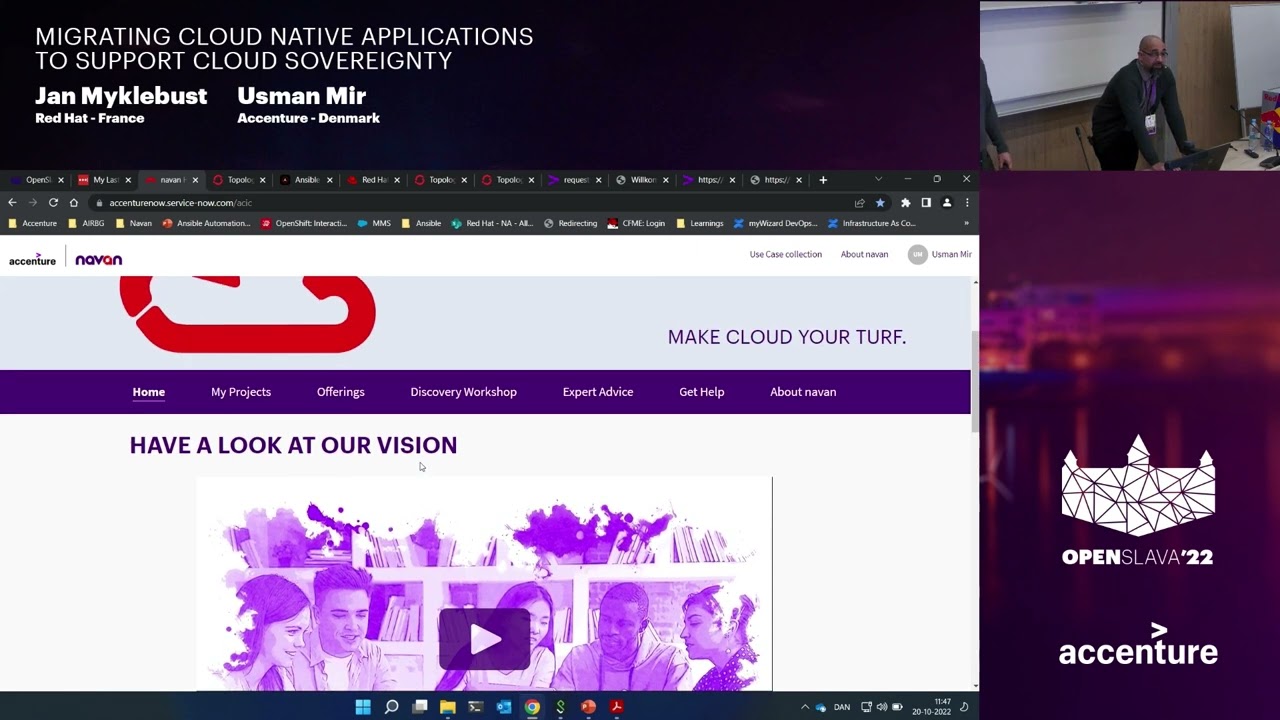Image resolution: width=1280 pixels, height=720 pixels.
Task: Open the Chrome profile avatar icon
Action: [947, 203]
